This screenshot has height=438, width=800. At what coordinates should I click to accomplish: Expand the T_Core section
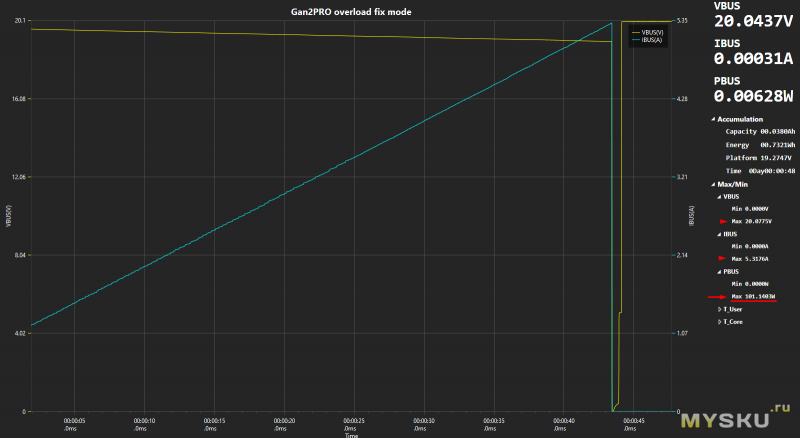719,322
